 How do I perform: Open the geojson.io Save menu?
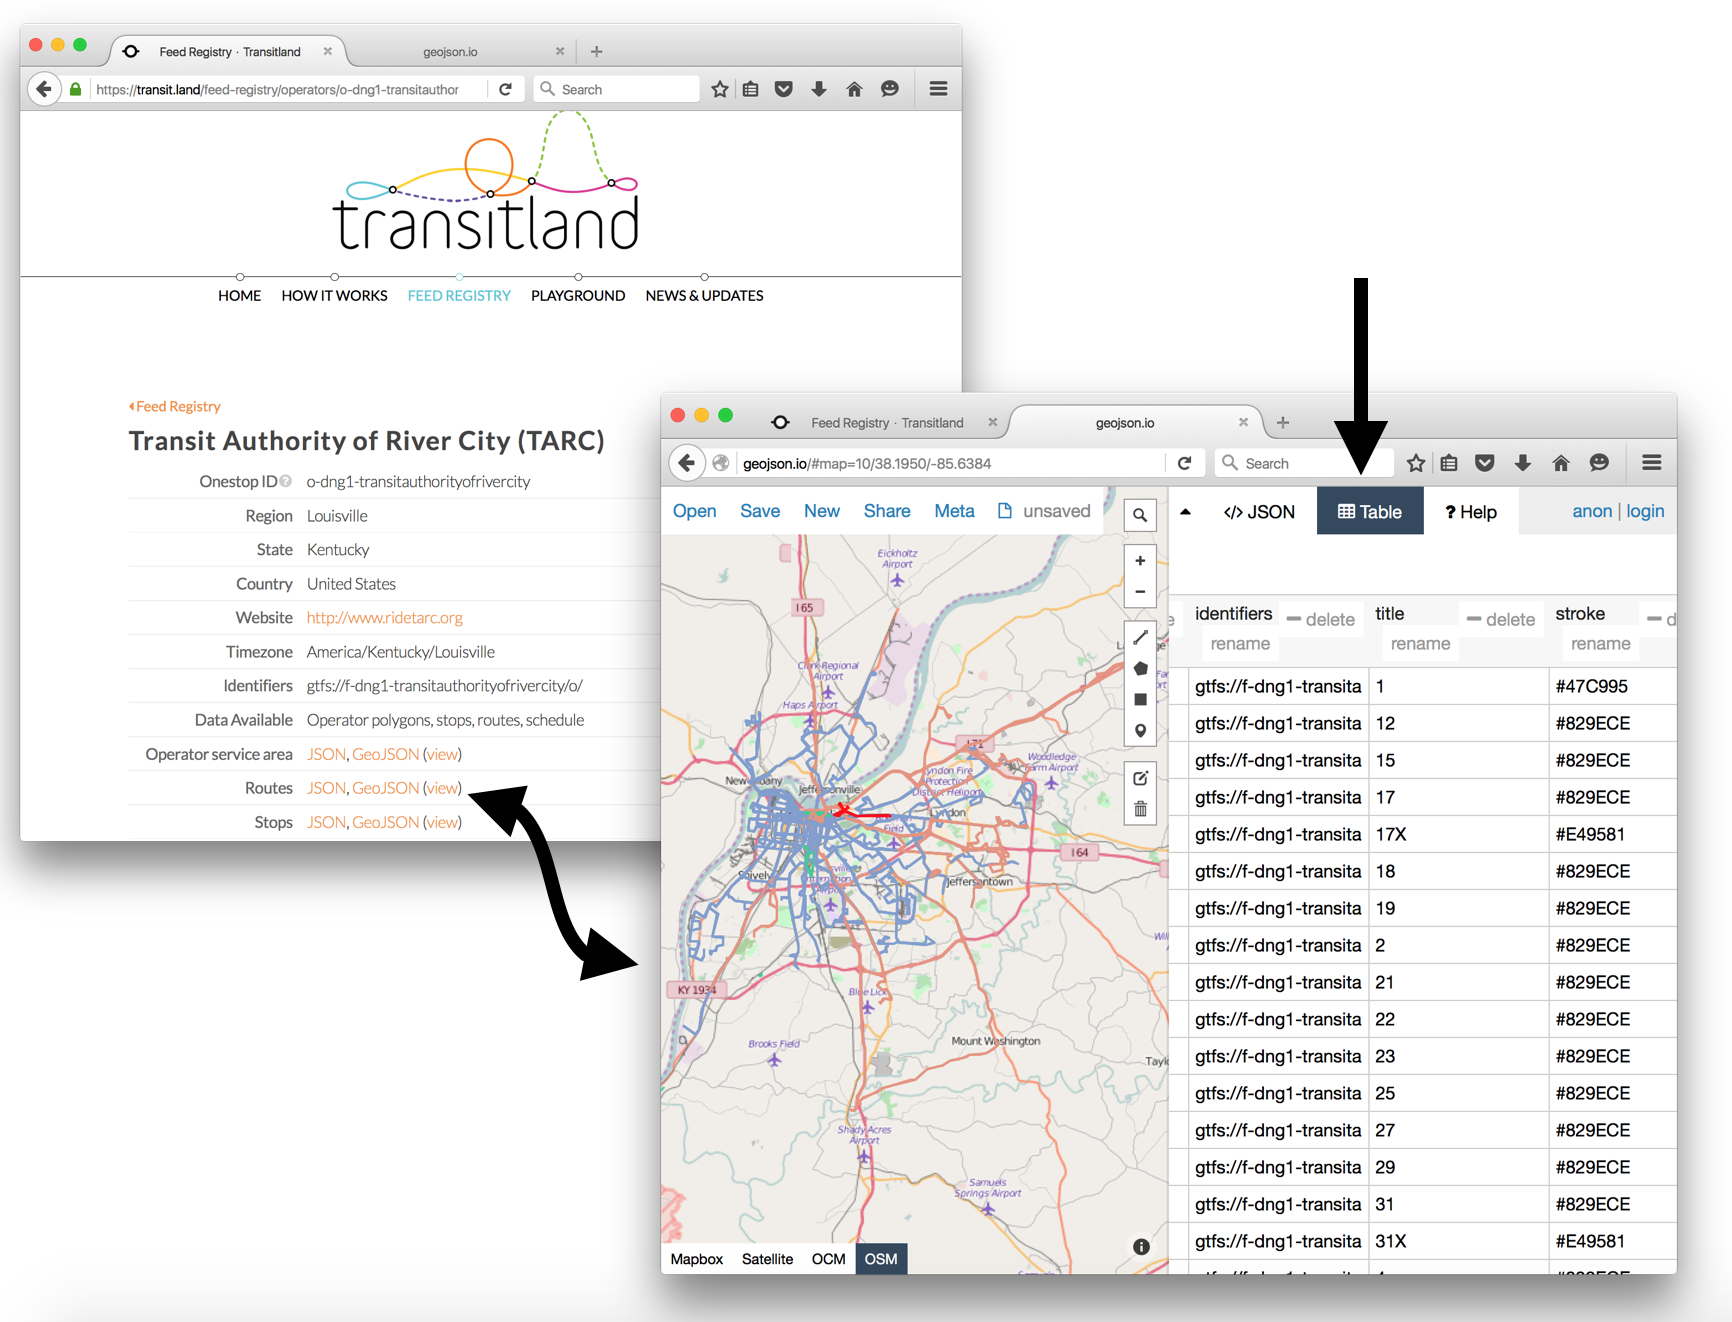coord(760,511)
